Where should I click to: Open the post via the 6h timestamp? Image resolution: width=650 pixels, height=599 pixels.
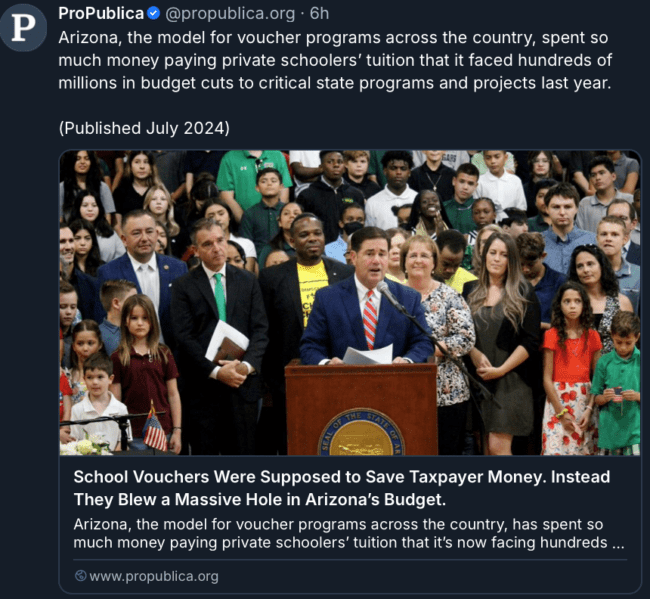(x=319, y=13)
